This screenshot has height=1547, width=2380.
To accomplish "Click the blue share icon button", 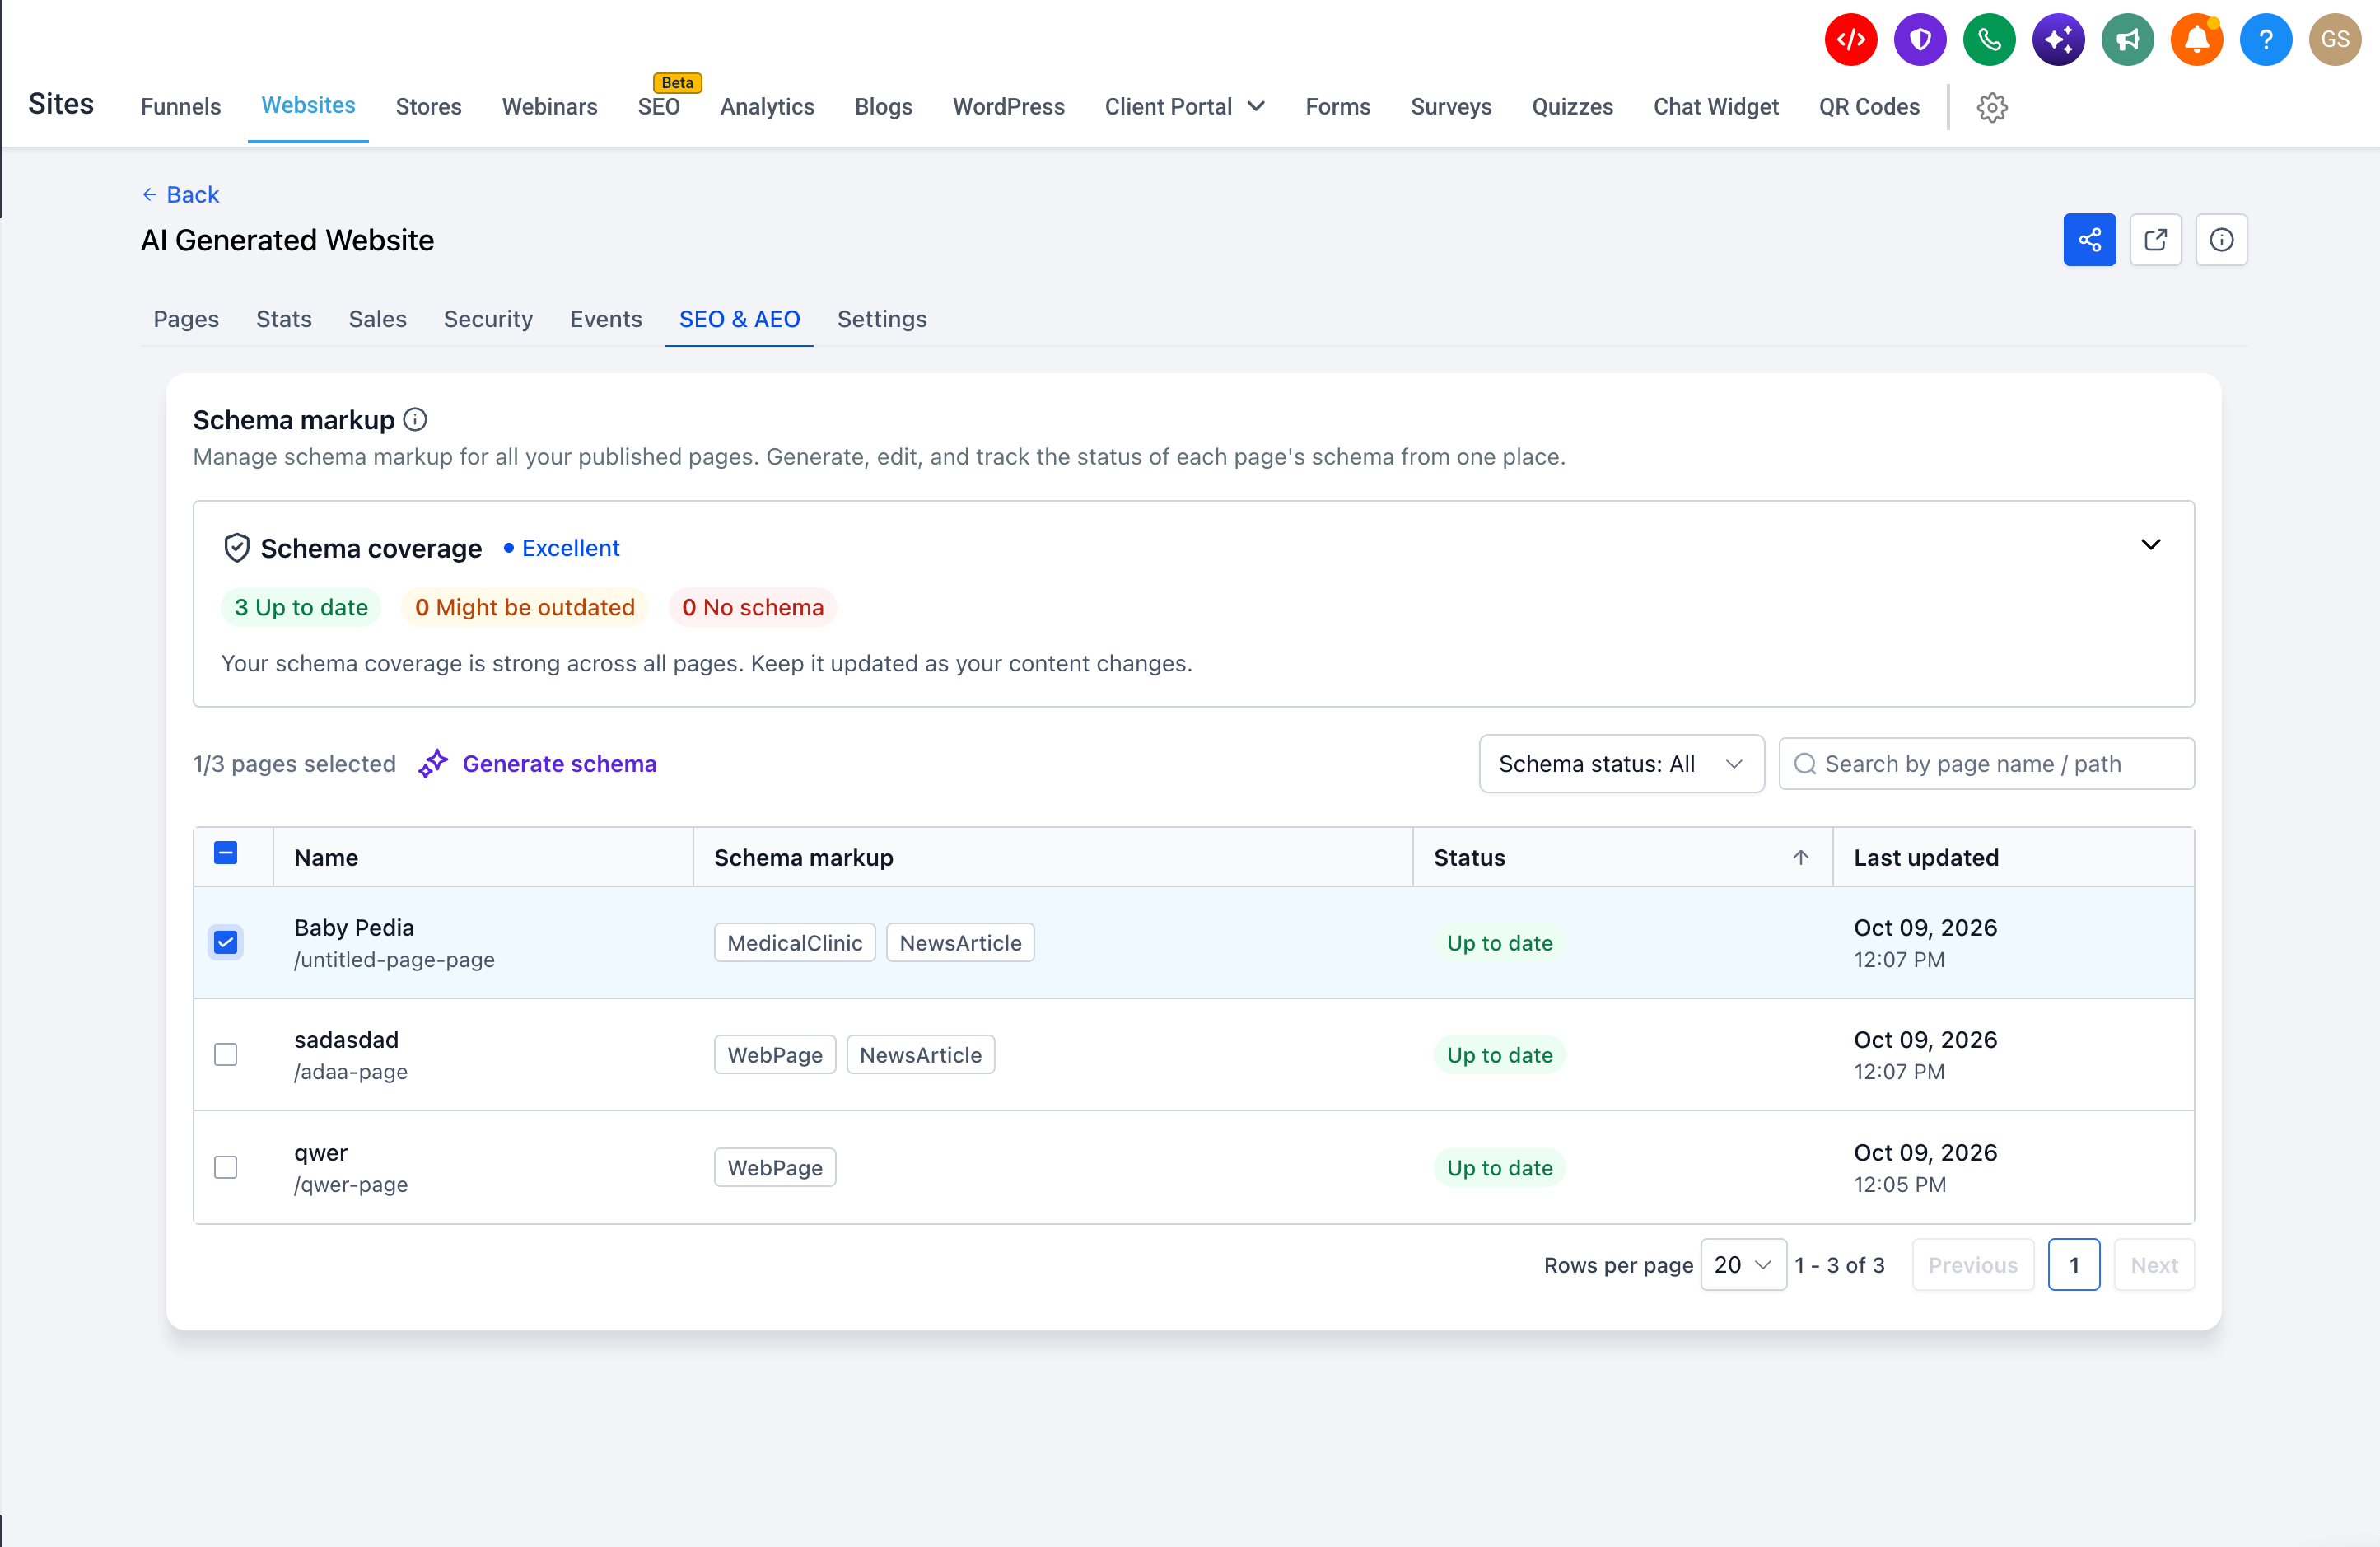I will click(x=2089, y=240).
